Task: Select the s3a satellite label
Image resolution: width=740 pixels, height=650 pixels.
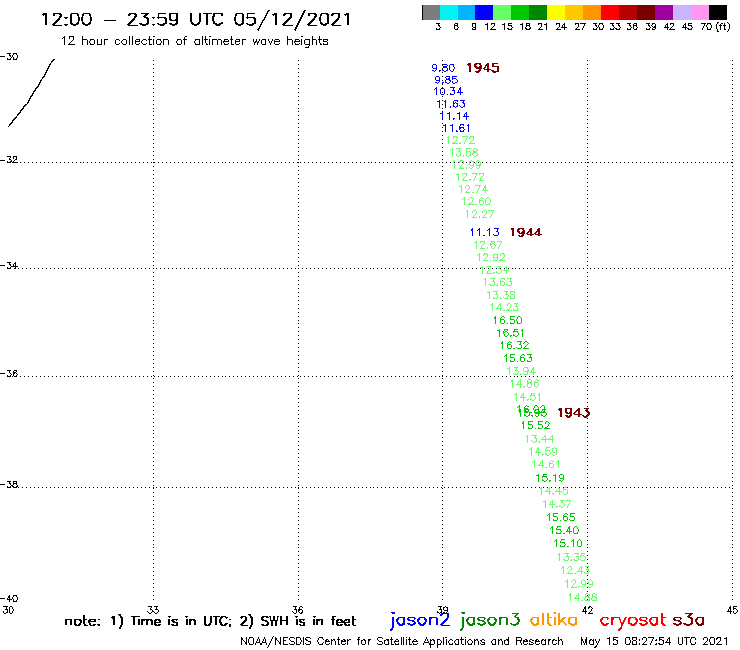Action: pos(688,620)
